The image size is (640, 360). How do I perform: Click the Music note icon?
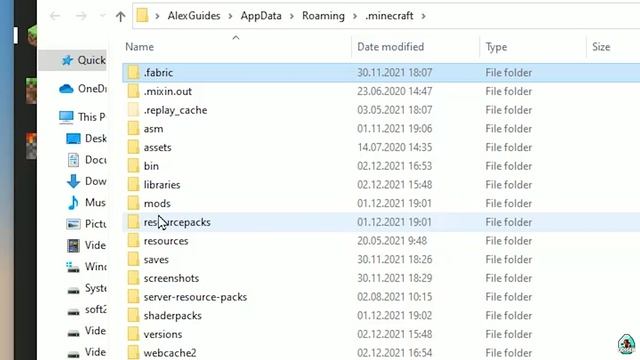click(73, 202)
